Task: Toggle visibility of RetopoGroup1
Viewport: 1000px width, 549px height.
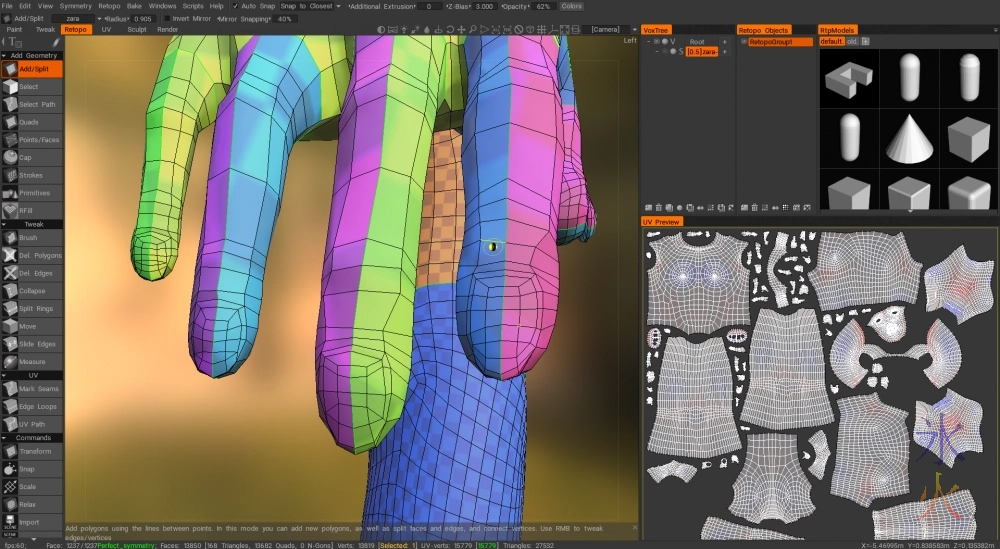Action: point(743,42)
